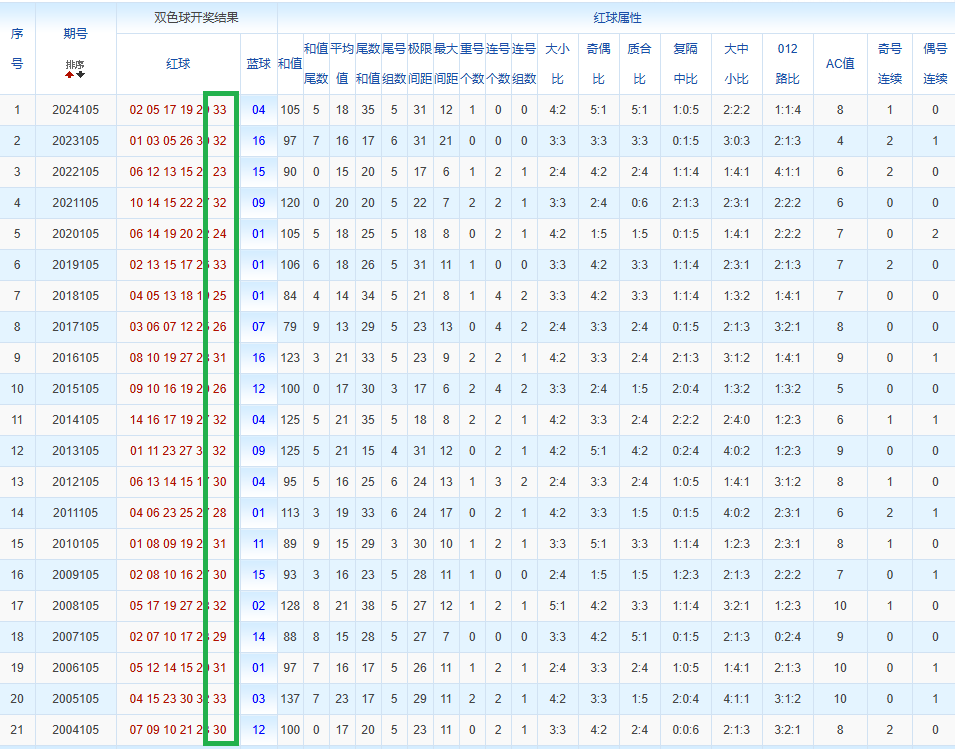Sort issue numbers descending with black down arrow
955x749 pixels.
pyautogui.click(x=80, y=74)
